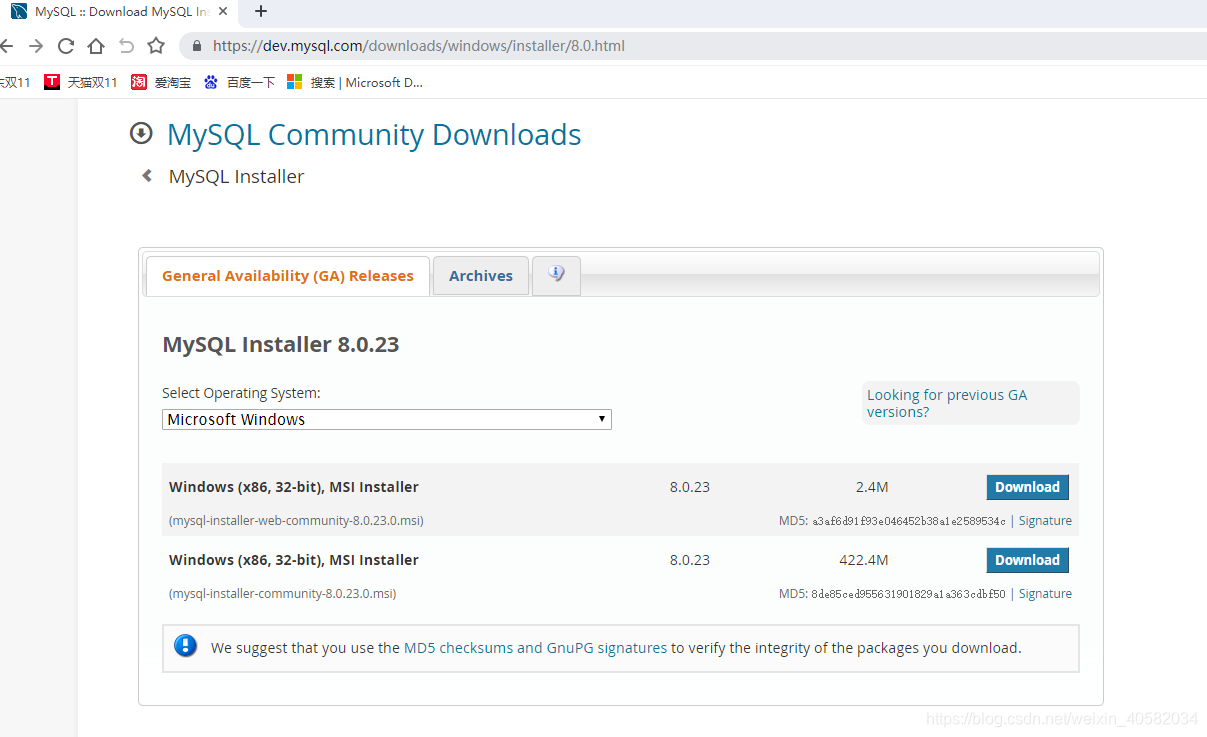Click the browser forward arrow

pyautogui.click(x=36, y=46)
